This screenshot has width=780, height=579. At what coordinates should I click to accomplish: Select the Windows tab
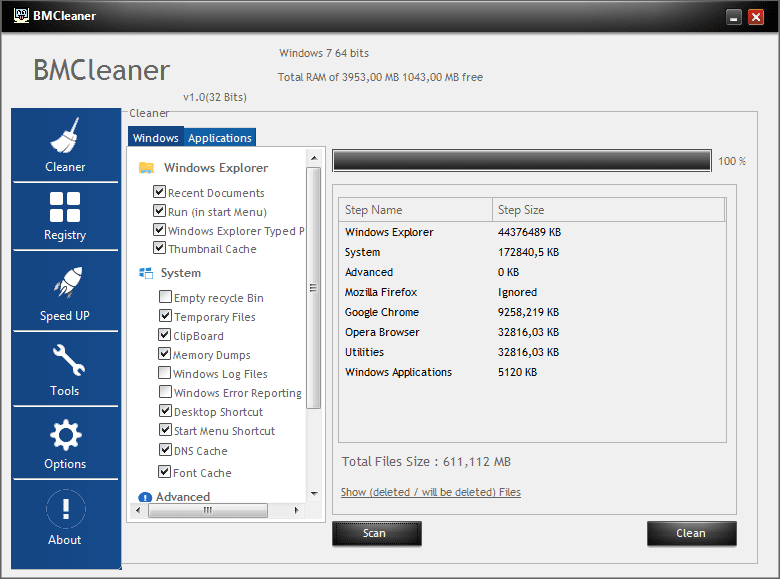point(156,138)
